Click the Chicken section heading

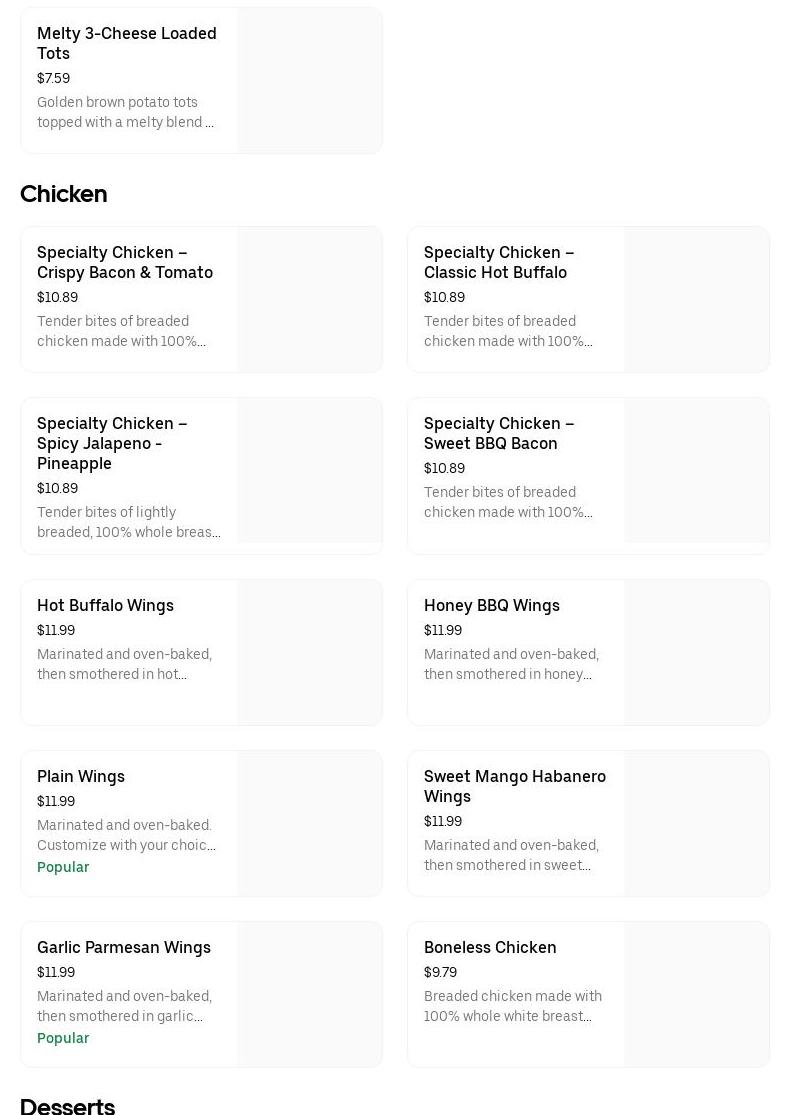coord(63,194)
